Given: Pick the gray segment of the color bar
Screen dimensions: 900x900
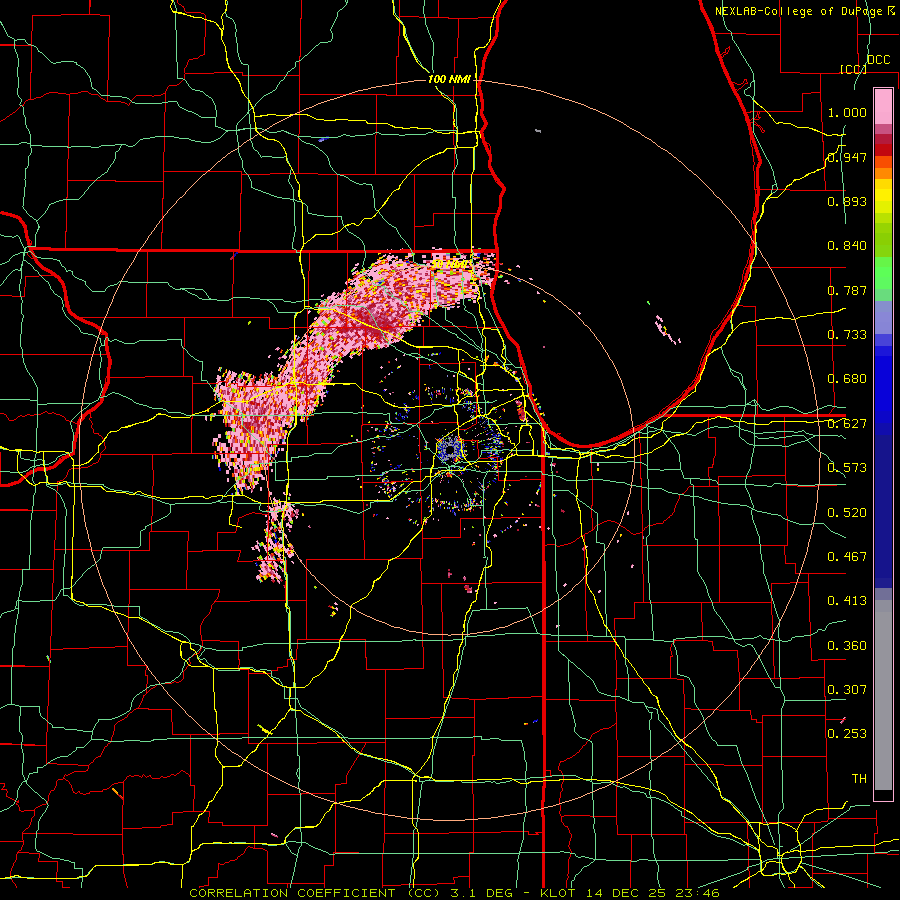Looking at the screenshot, I should pyautogui.click(x=883, y=695).
